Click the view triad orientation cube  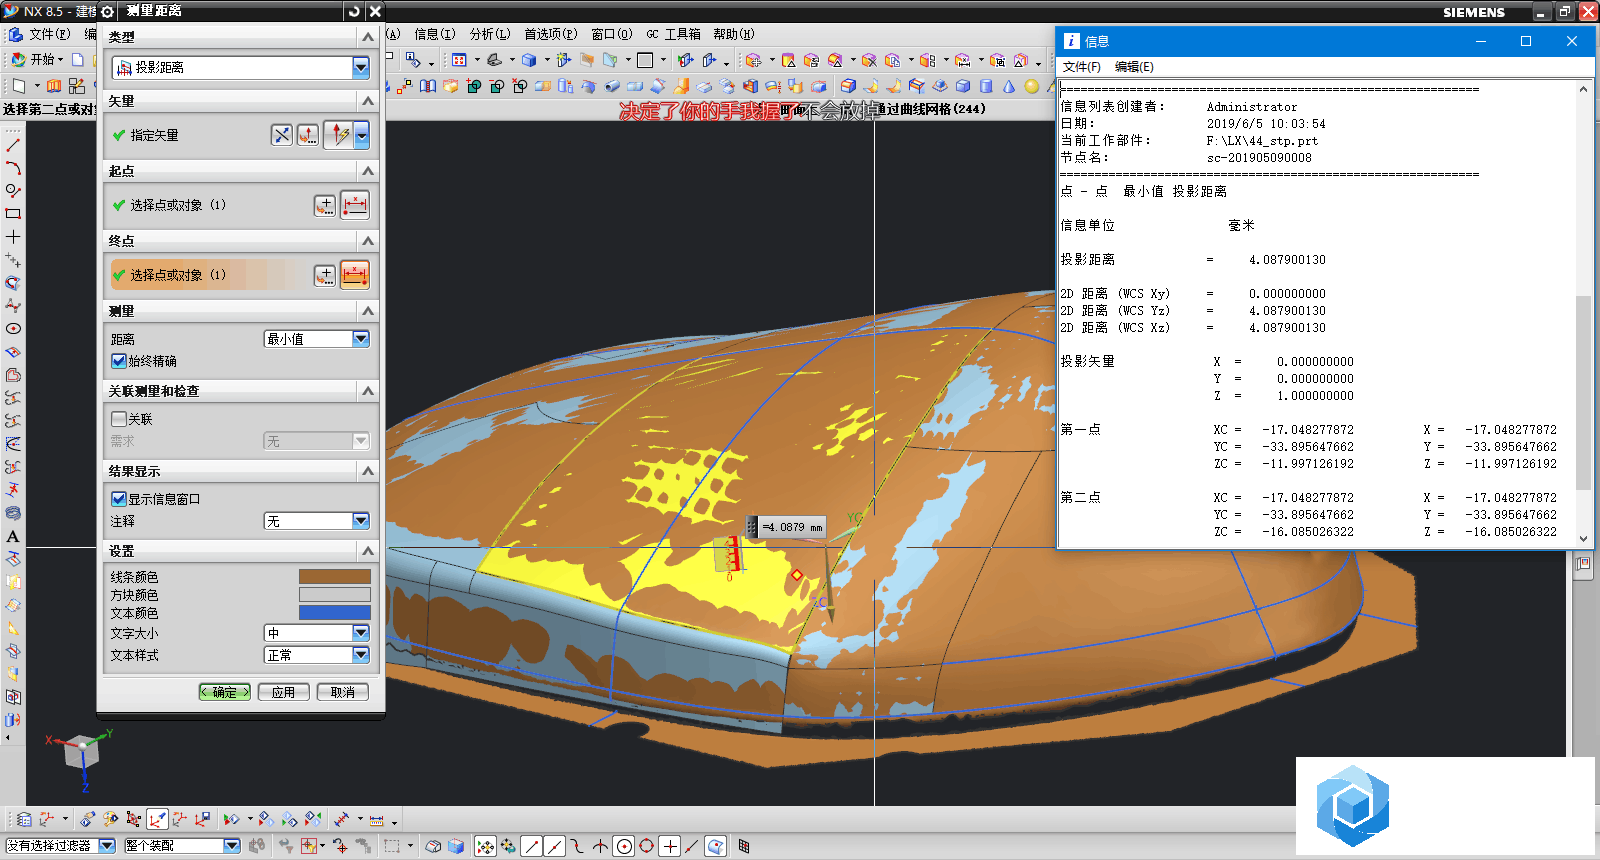[80, 752]
